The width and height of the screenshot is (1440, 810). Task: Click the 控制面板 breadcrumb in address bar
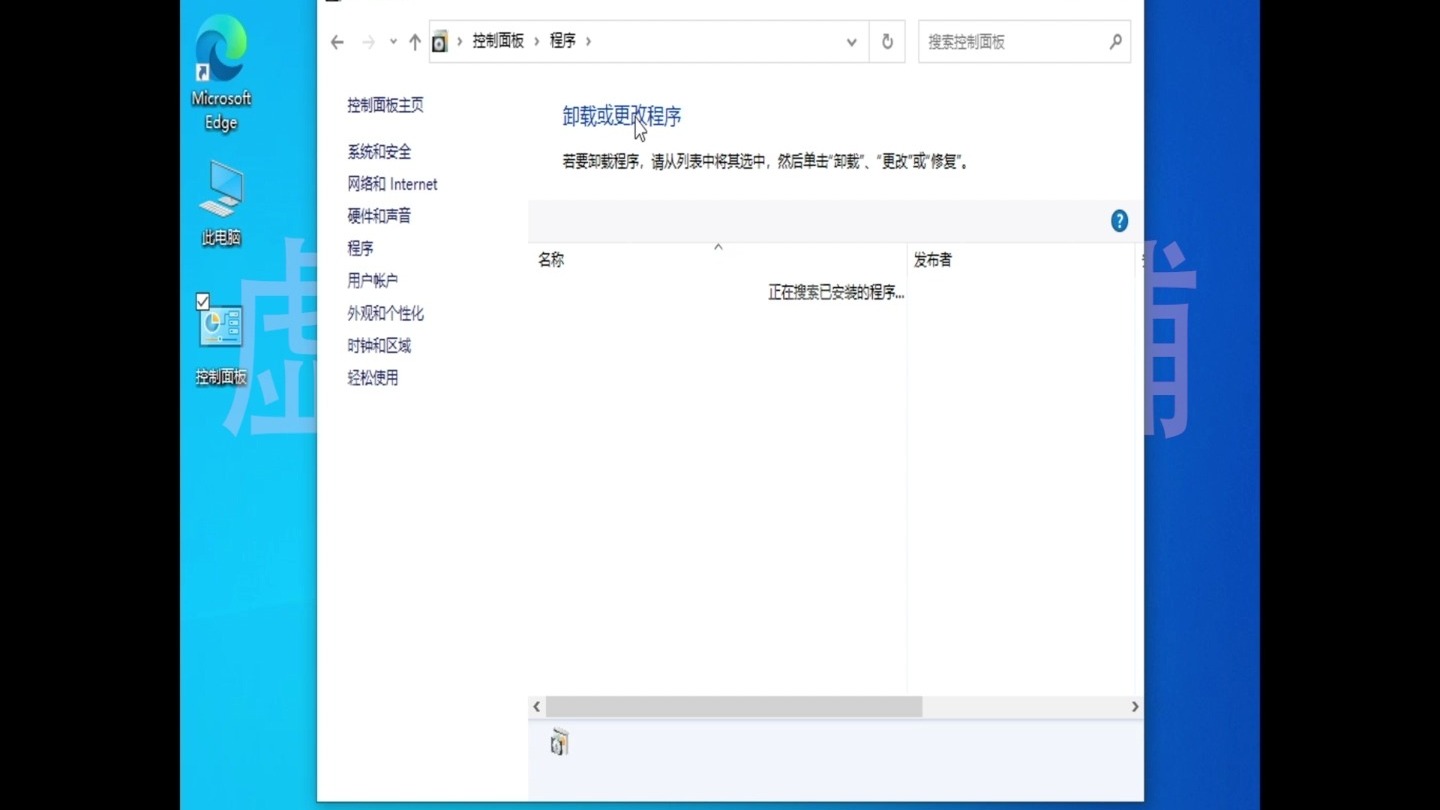click(498, 41)
